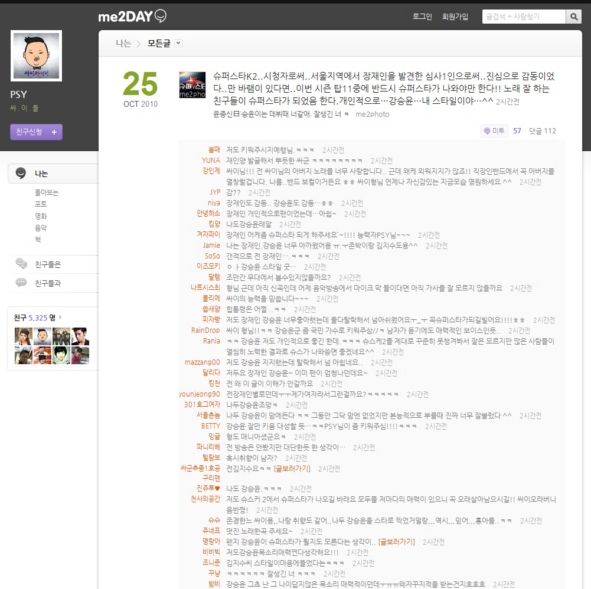Open commenter 301호그여자's profile

point(202,404)
